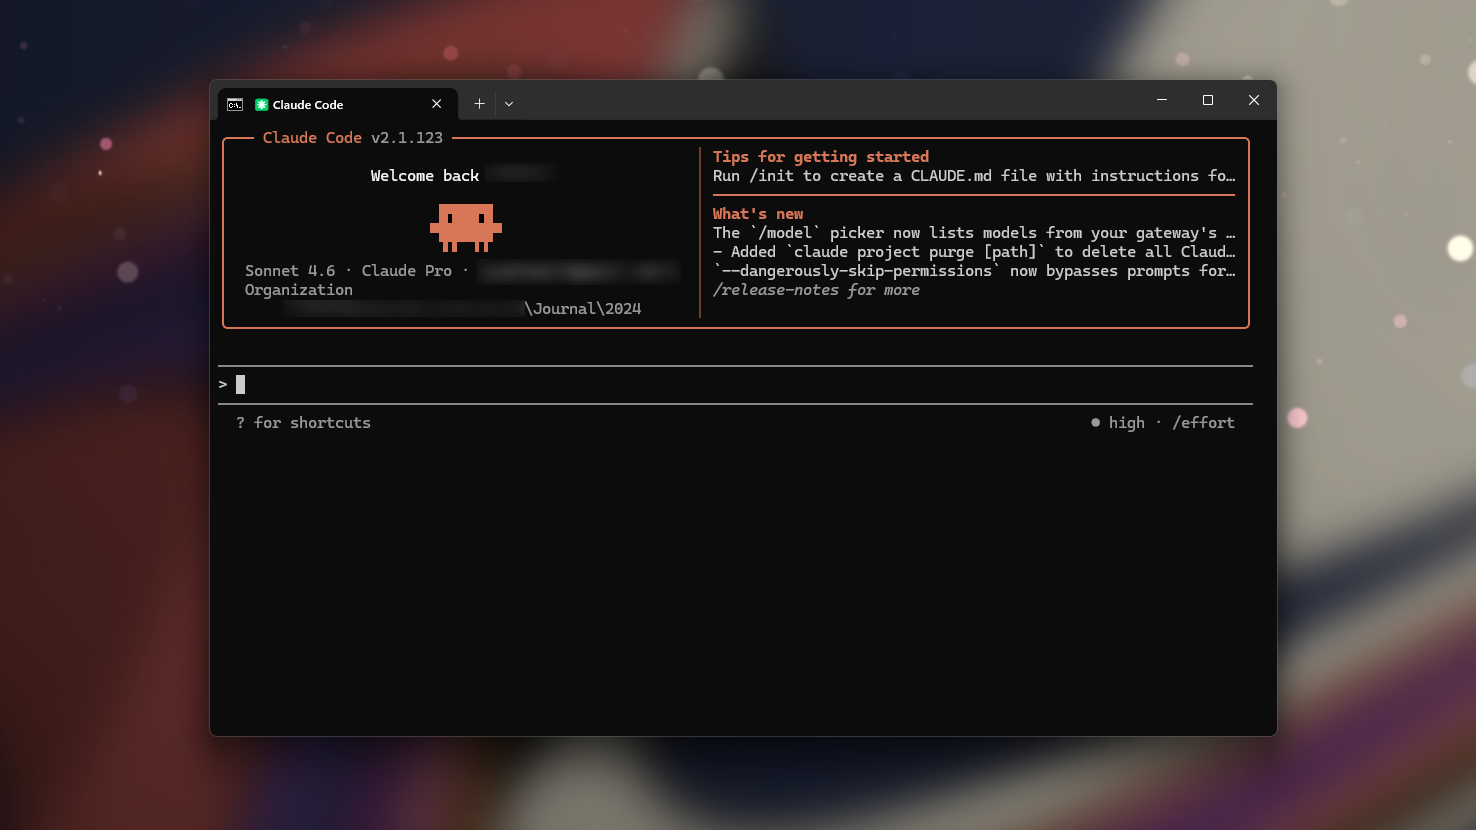Click the "? for shortcuts" hint
1476x830 pixels.
(303, 423)
